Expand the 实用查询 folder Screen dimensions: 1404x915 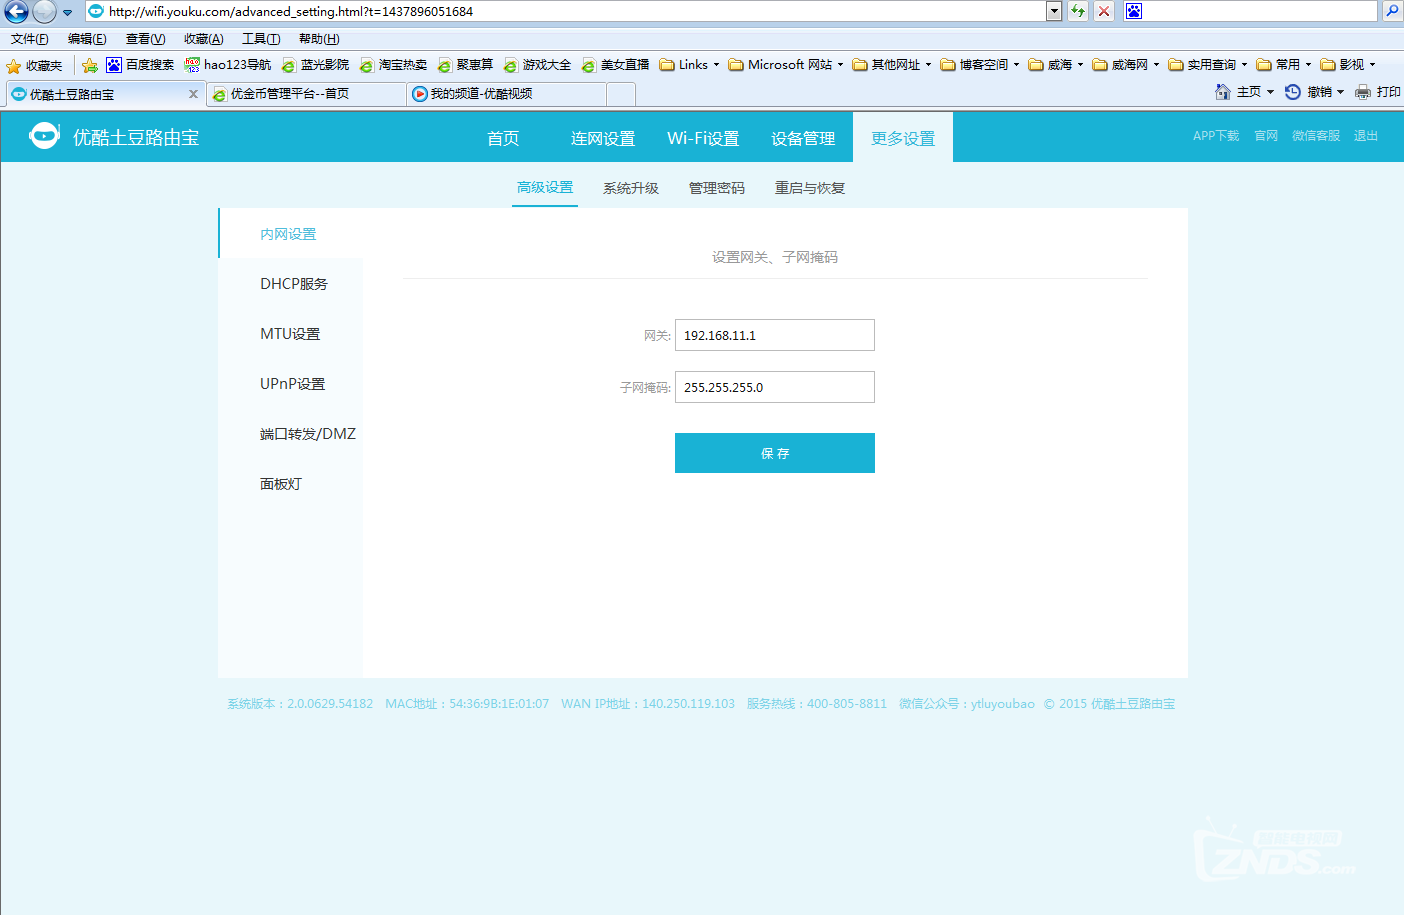[x=1208, y=65]
